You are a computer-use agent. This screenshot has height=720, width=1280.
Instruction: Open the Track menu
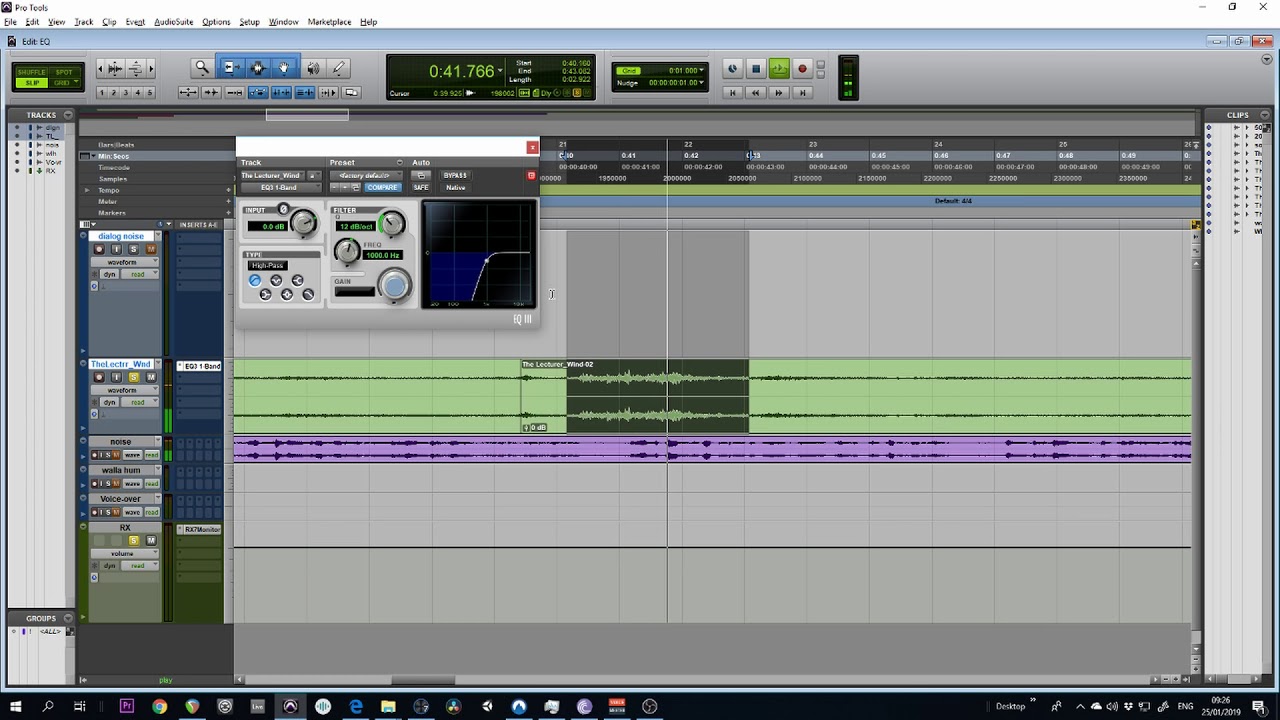(84, 22)
